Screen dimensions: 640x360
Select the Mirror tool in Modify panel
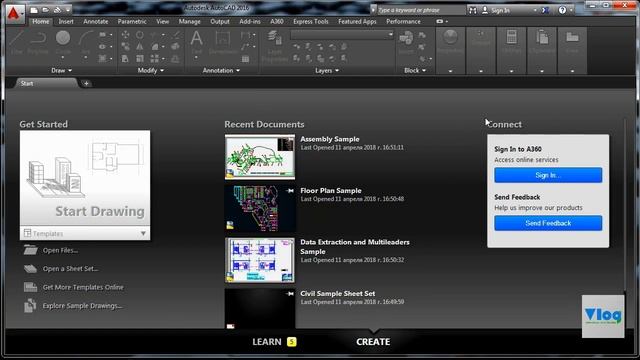pos(140,47)
